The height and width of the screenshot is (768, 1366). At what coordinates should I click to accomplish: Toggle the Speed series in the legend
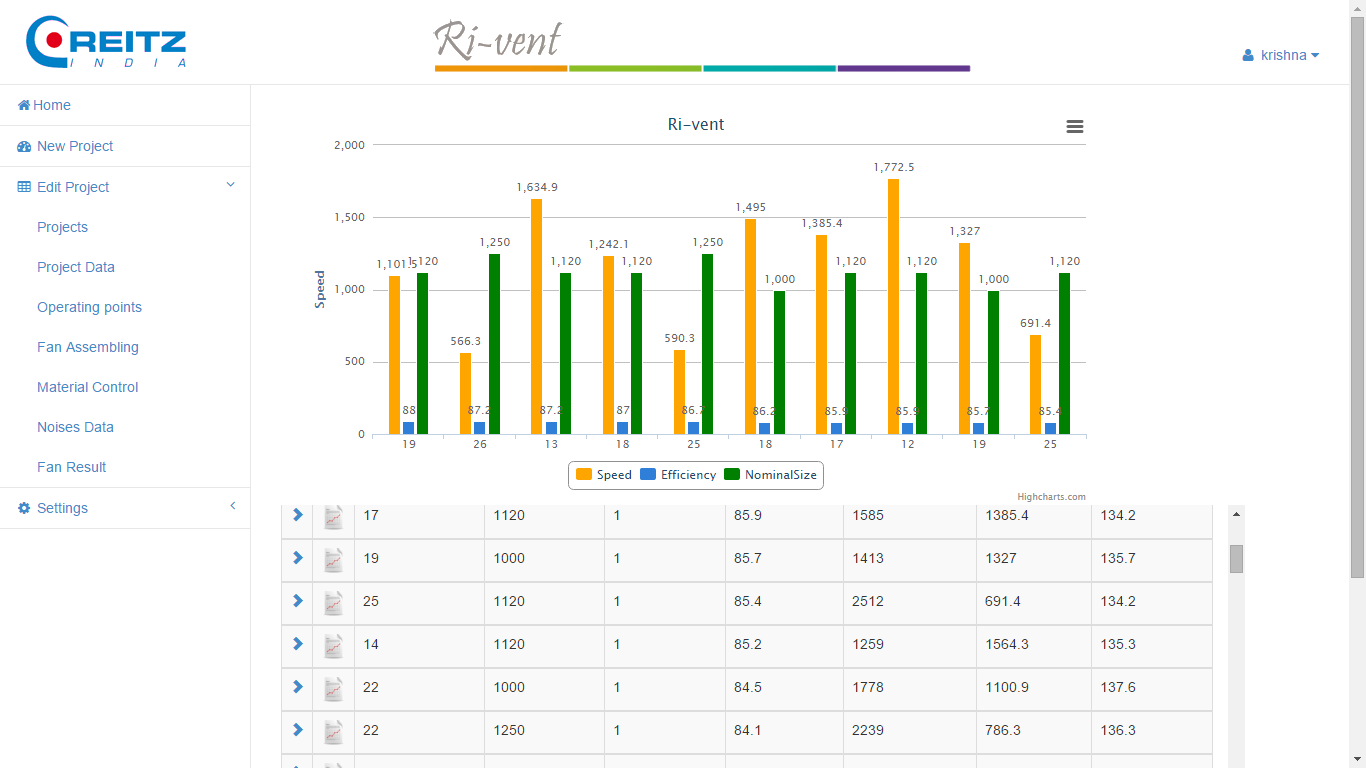pos(604,475)
